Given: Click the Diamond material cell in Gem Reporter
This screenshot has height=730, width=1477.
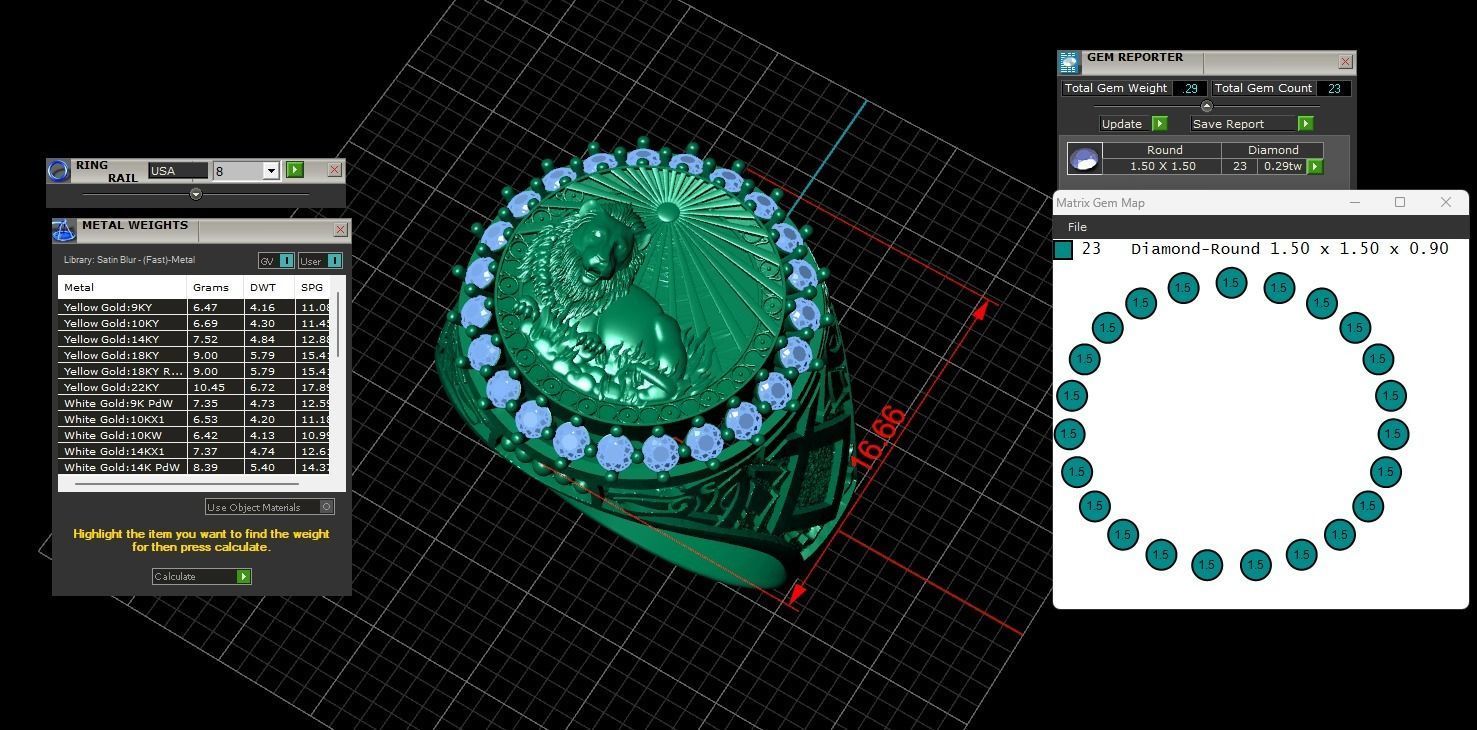Looking at the screenshot, I should tap(1273, 150).
